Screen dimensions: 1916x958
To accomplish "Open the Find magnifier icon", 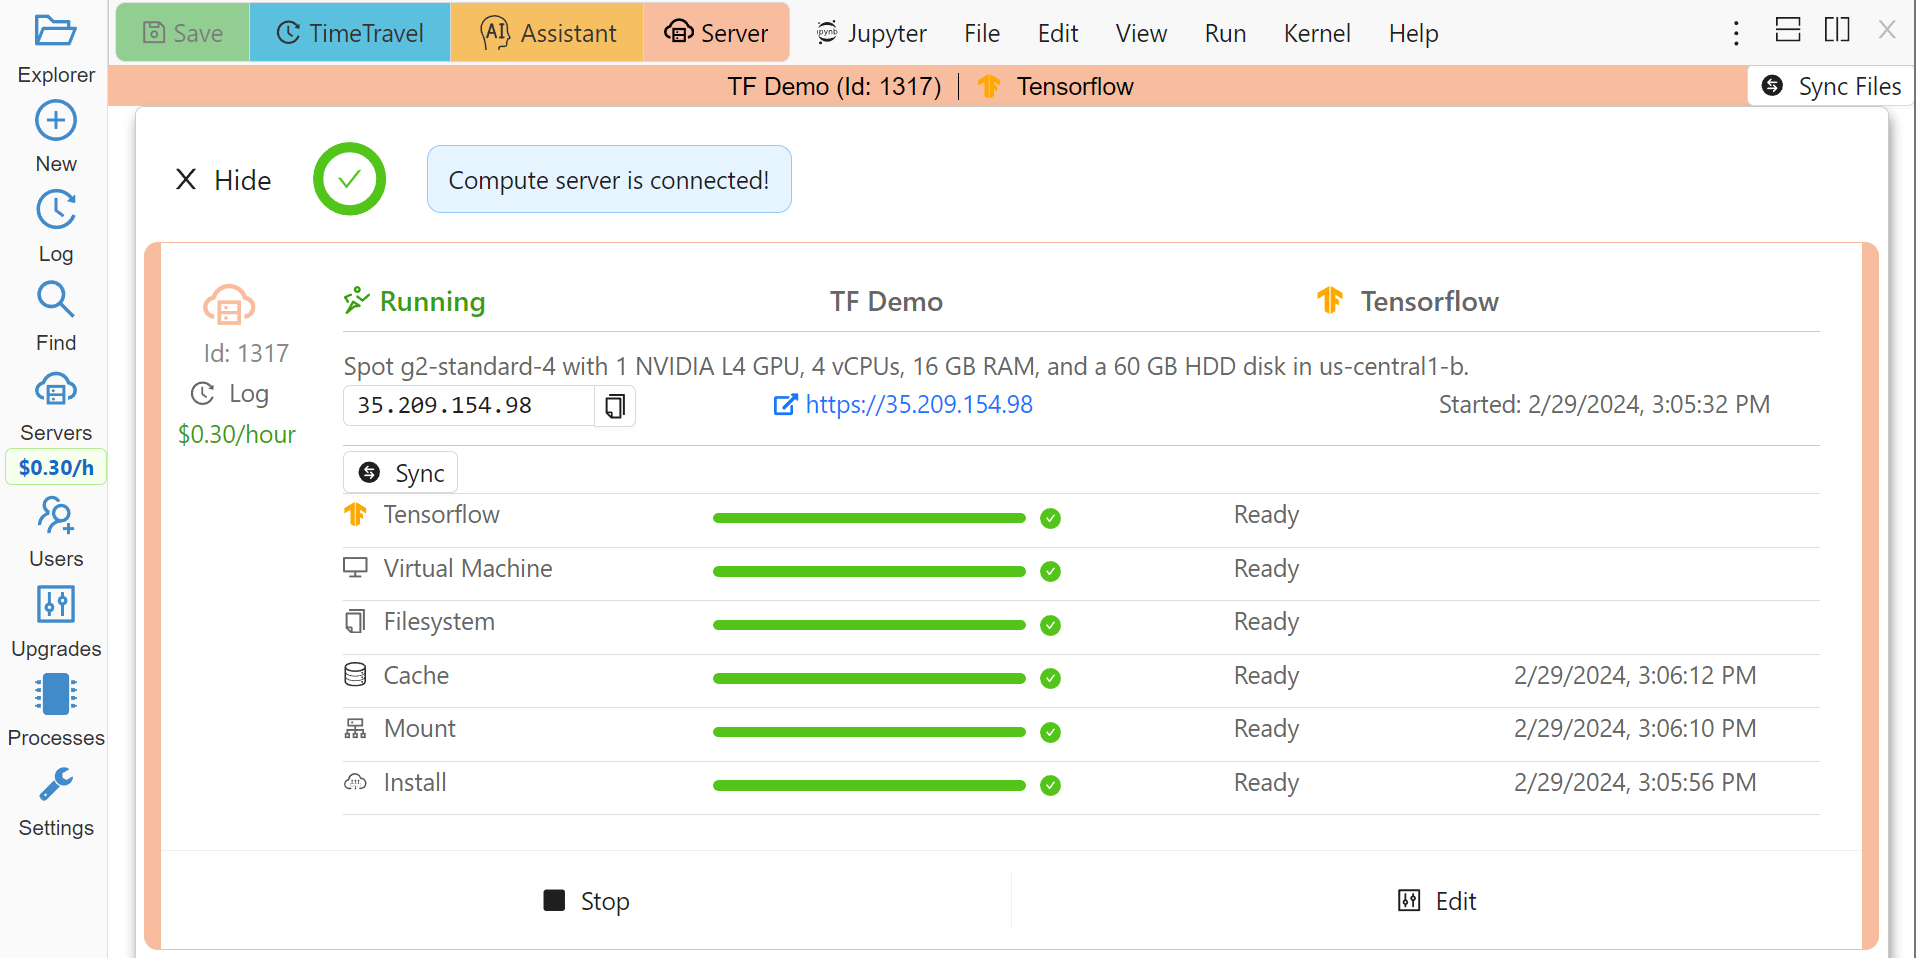I will click(x=55, y=300).
